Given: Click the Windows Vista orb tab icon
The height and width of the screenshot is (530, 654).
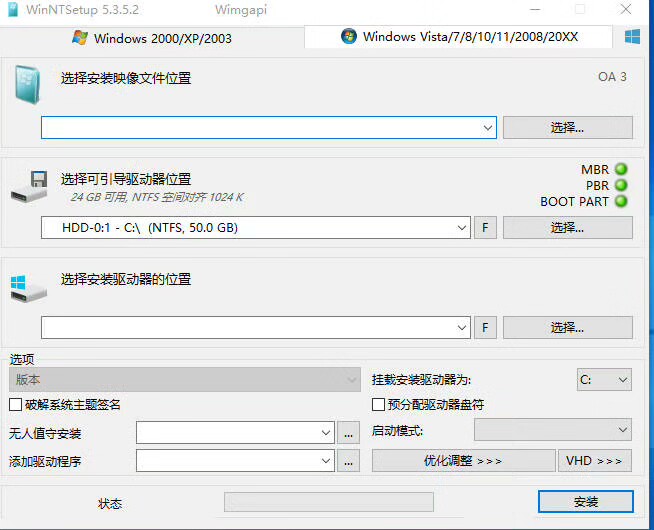Looking at the screenshot, I should click(x=348, y=36).
